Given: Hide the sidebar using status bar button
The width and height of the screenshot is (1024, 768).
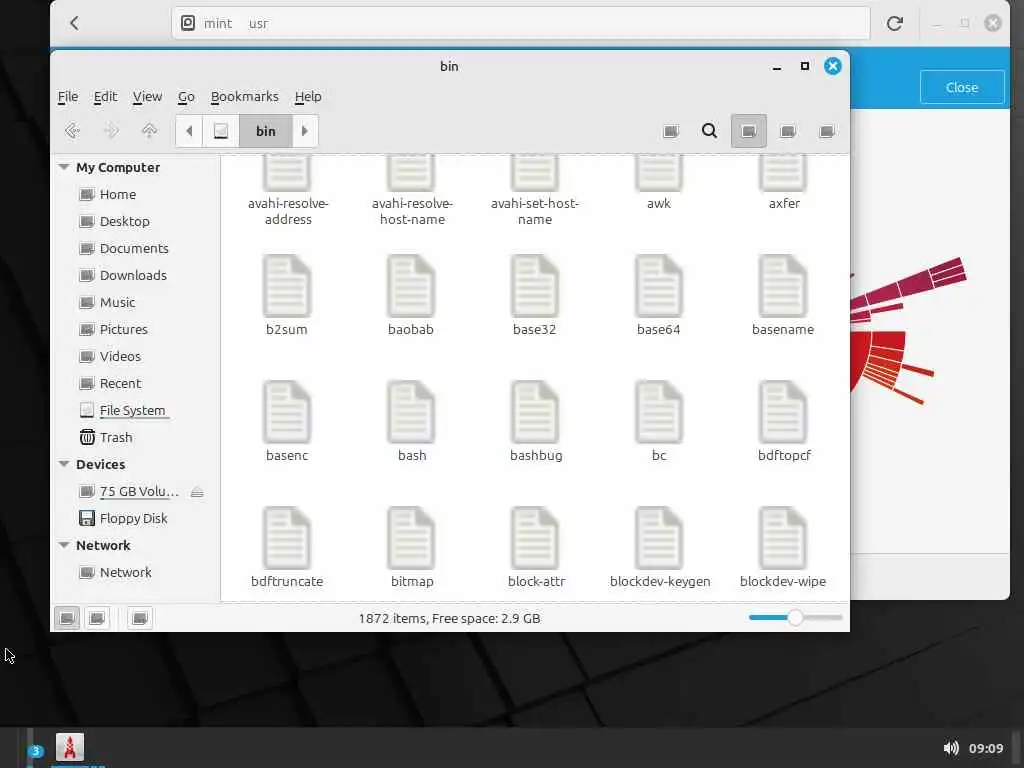Looking at the screenshot, I should pyautogui.click(x=140, y=618).
